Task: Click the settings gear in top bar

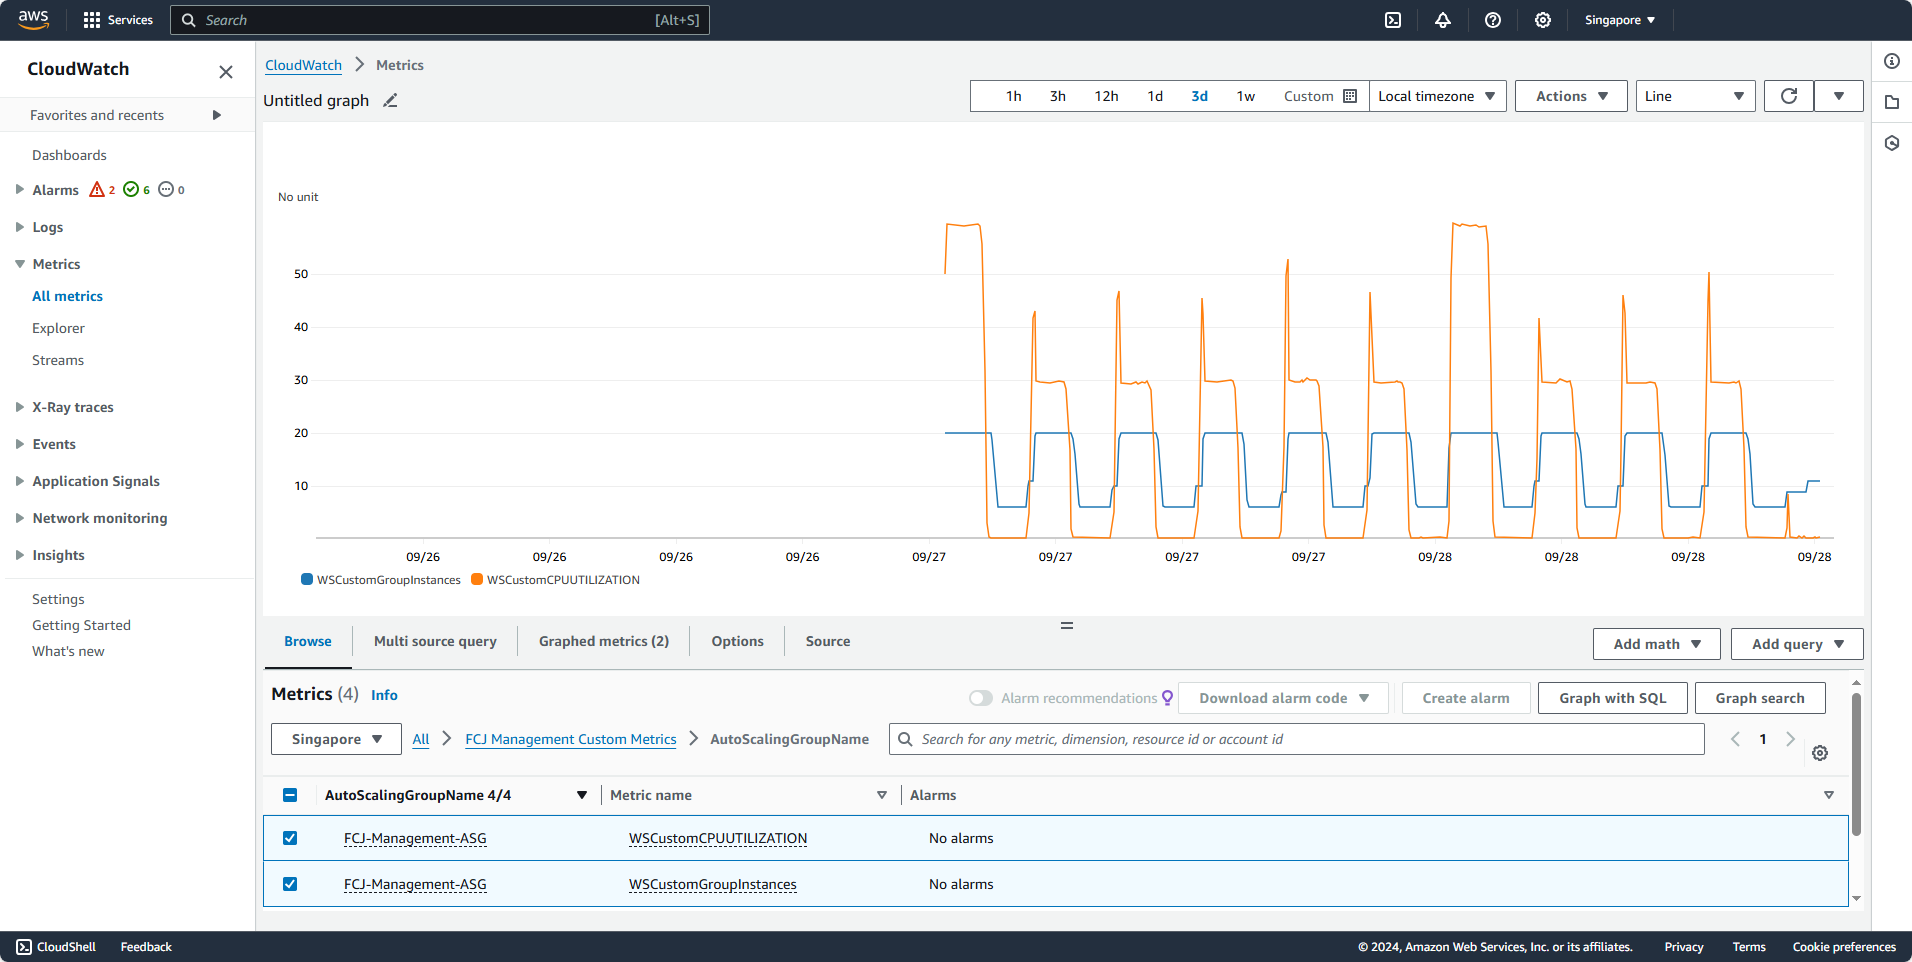Action: coord(1542,20)
